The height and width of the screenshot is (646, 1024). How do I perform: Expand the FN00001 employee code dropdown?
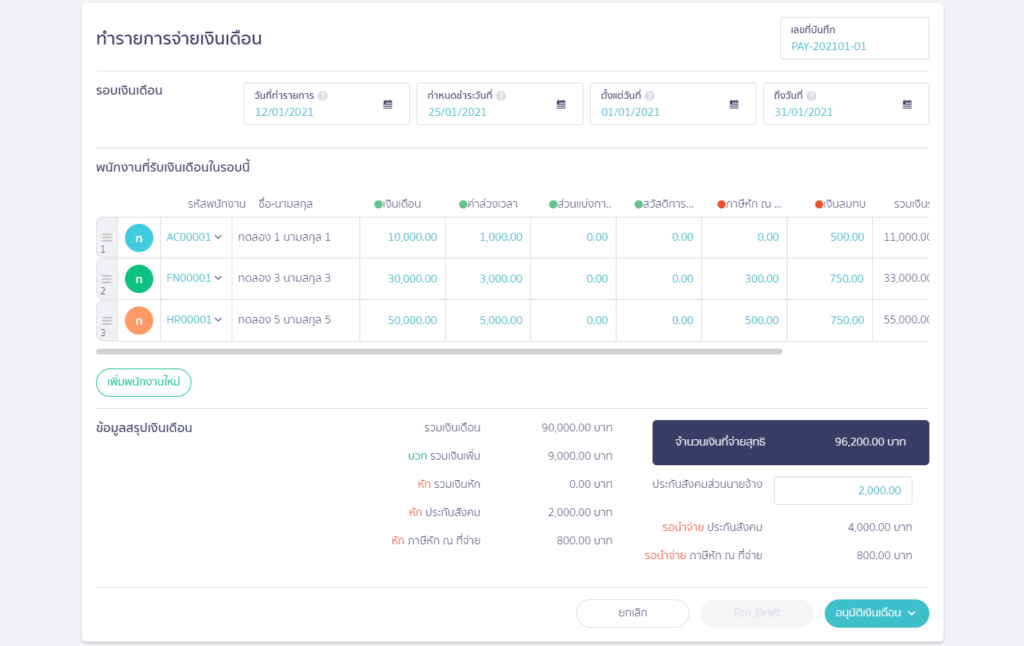(219, 278)
